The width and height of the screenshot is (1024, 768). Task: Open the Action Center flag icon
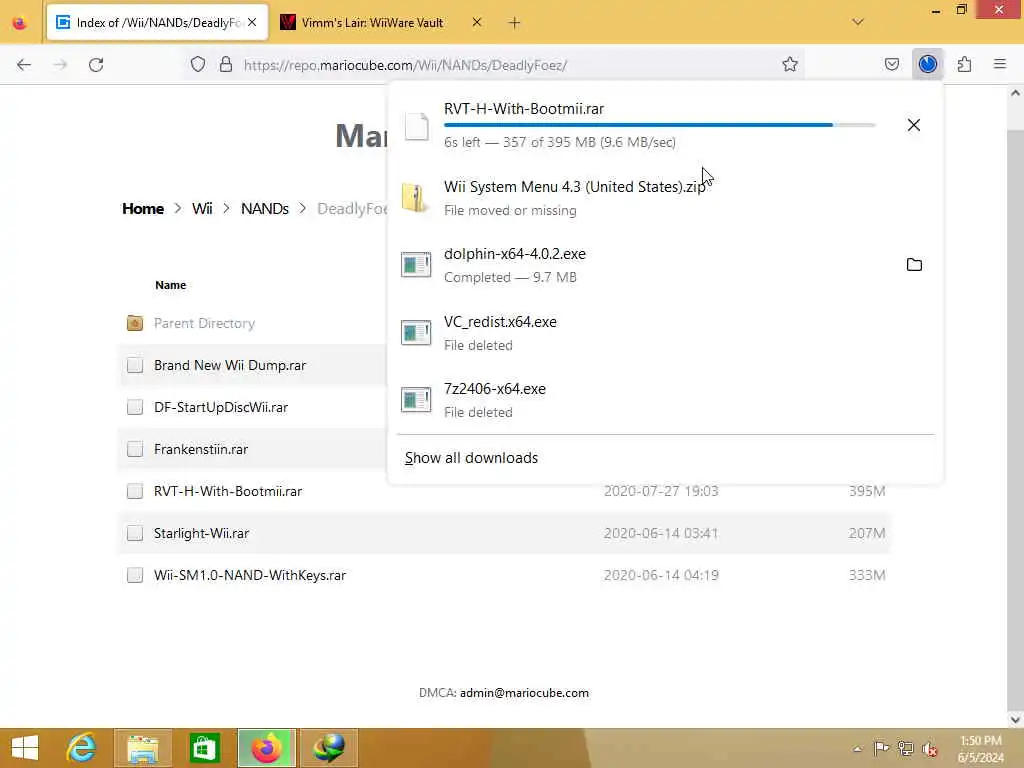(881, 748)
